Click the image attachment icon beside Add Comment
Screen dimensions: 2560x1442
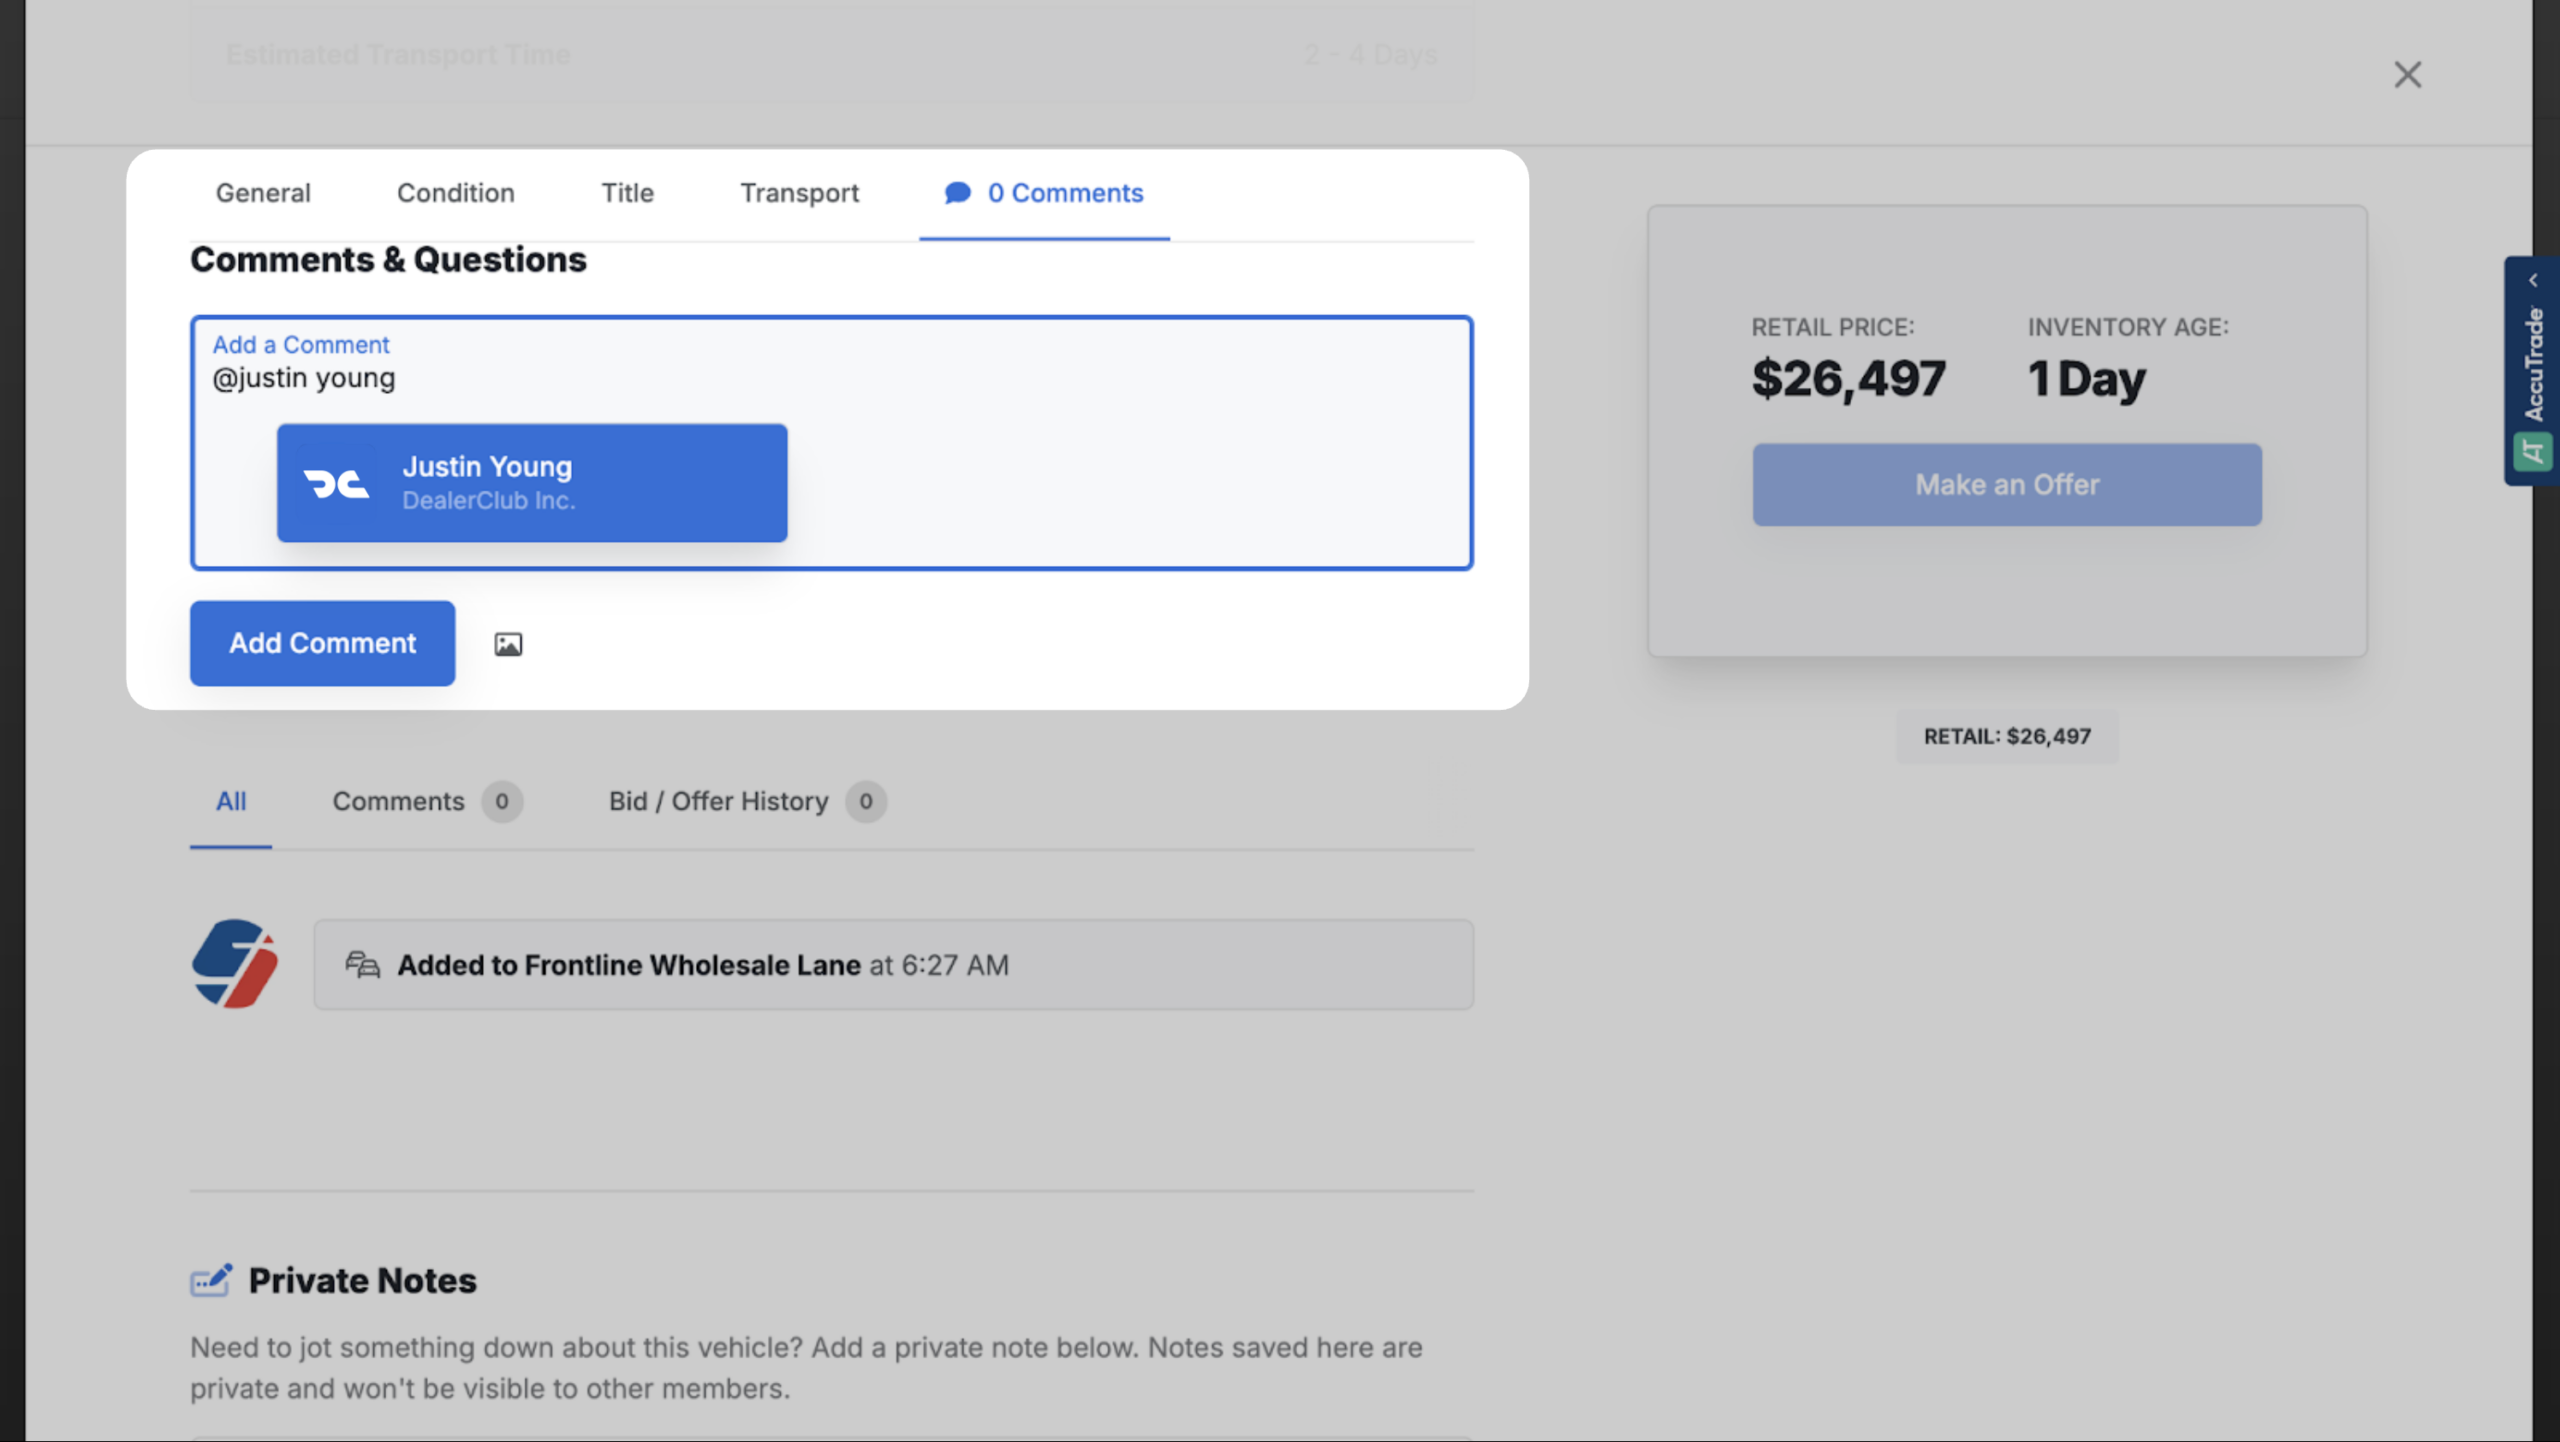508,644
